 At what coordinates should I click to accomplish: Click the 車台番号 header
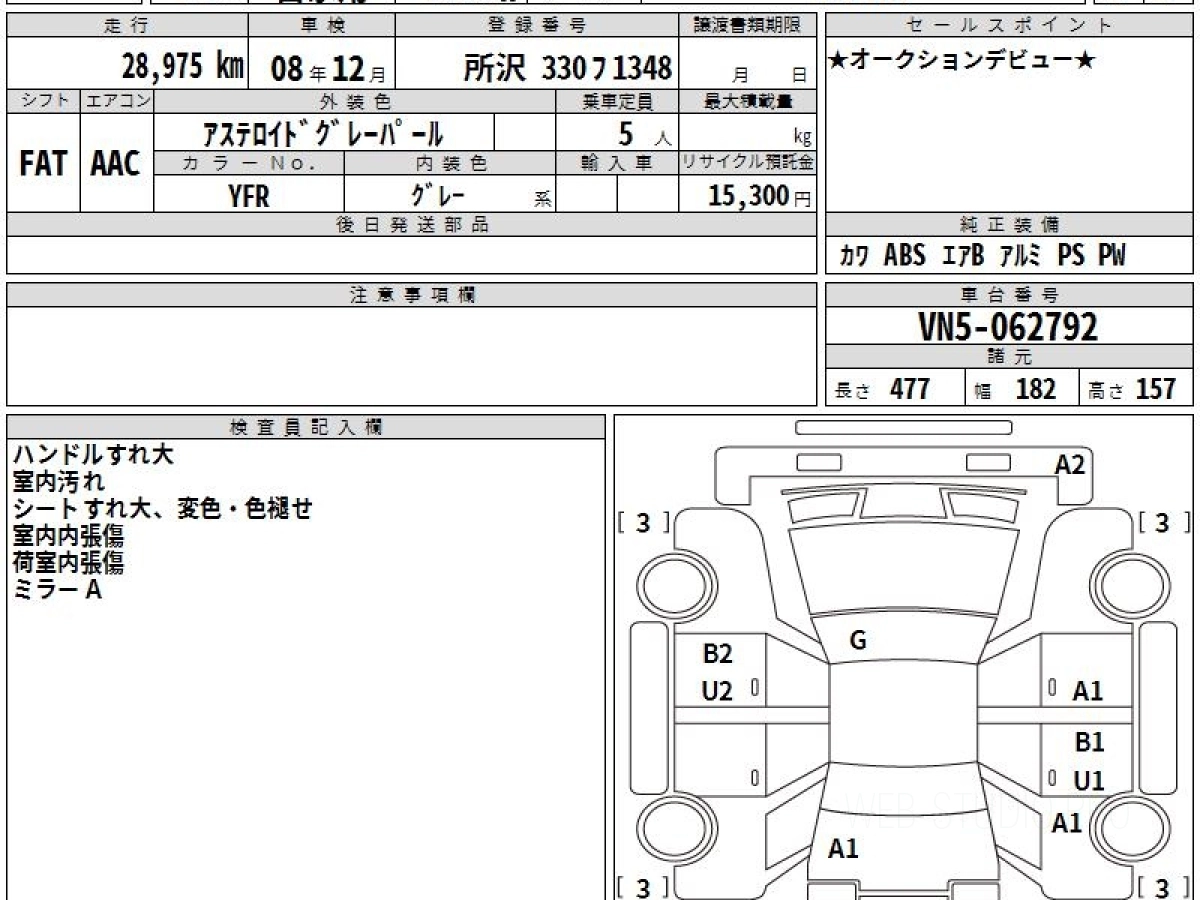(1009, 295)
